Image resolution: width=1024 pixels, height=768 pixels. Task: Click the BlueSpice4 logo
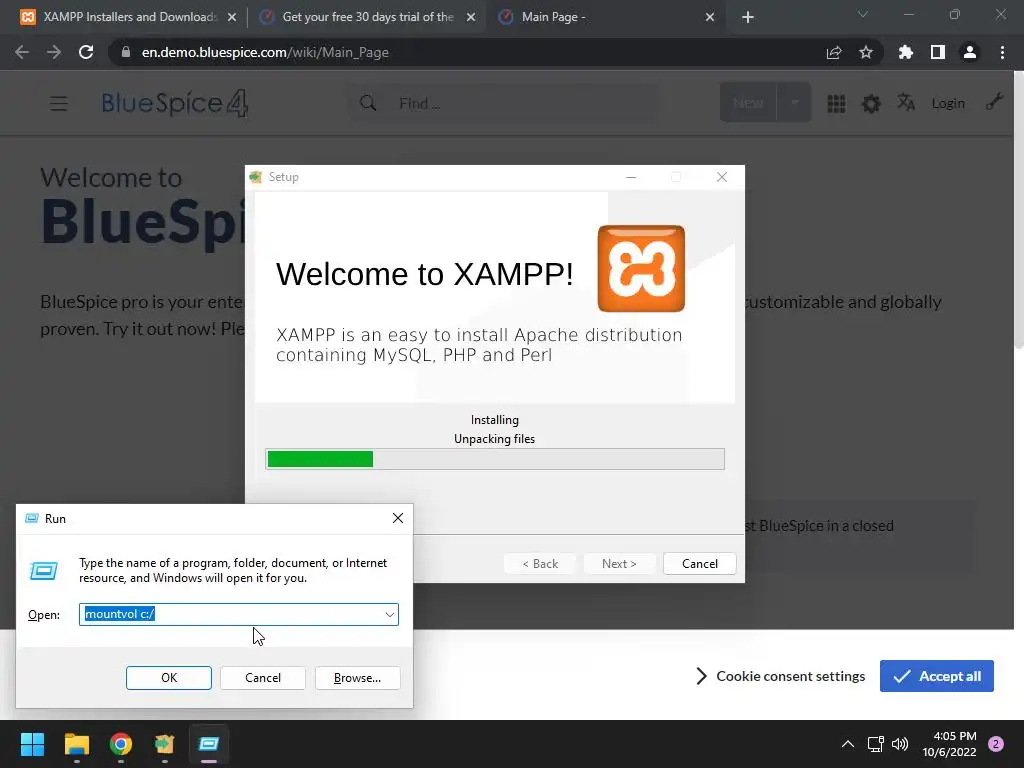pos(174,103)
